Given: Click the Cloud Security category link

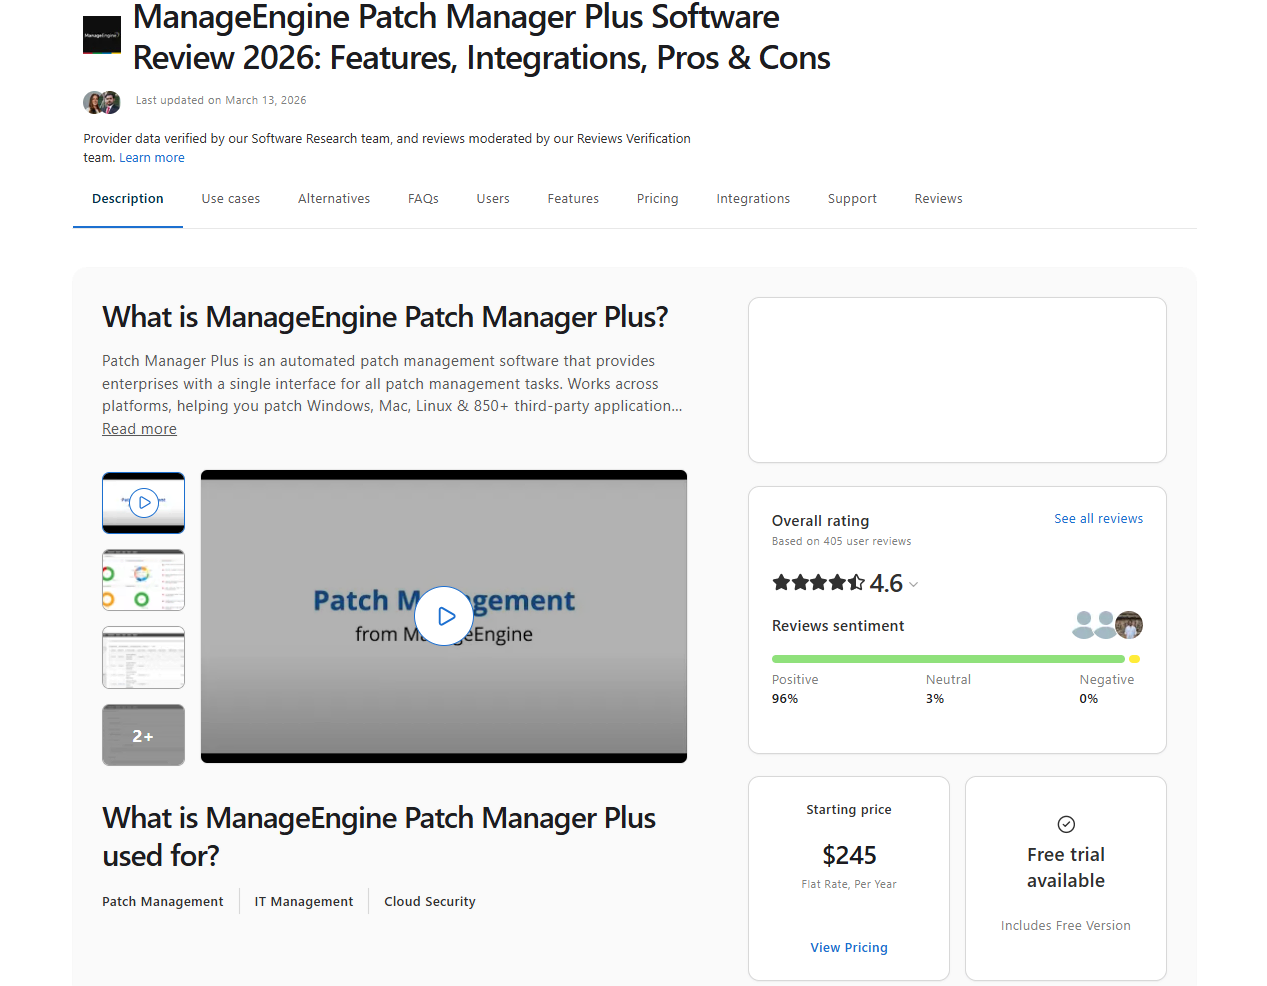Looking at the screenshot, I should tap(430, 902).
